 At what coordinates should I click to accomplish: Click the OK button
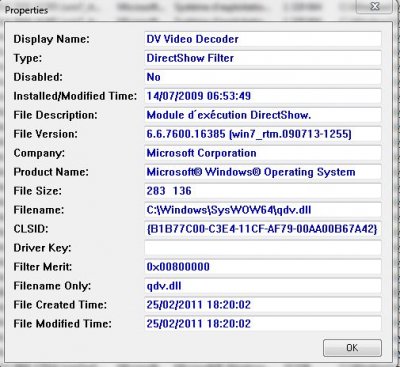[x=352, y=348]
